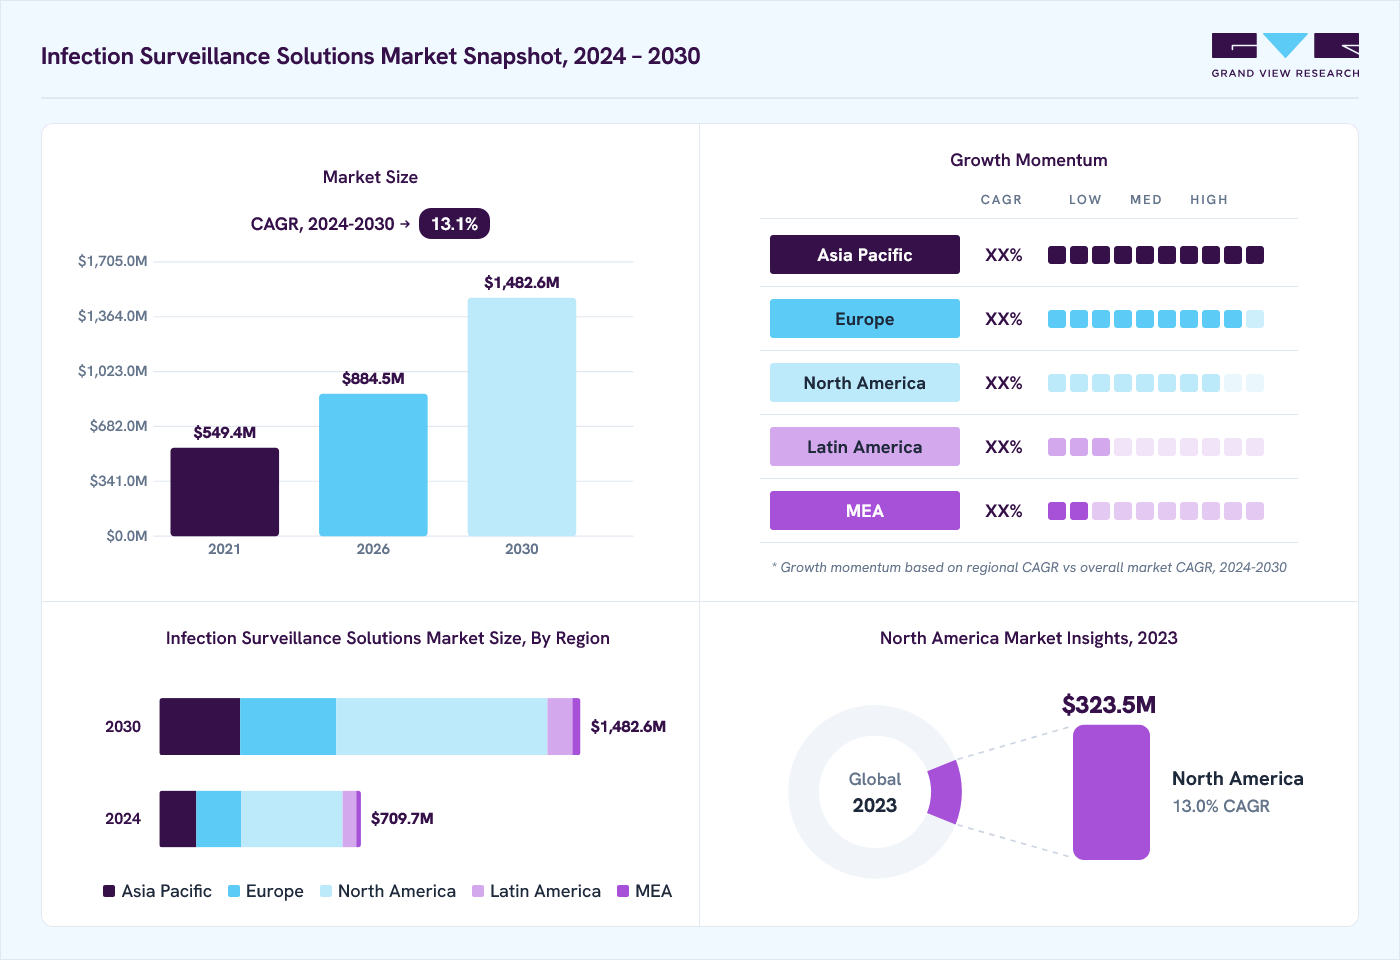
Task: Click the Europe legend swatch
Action: (x=234, y=891)
